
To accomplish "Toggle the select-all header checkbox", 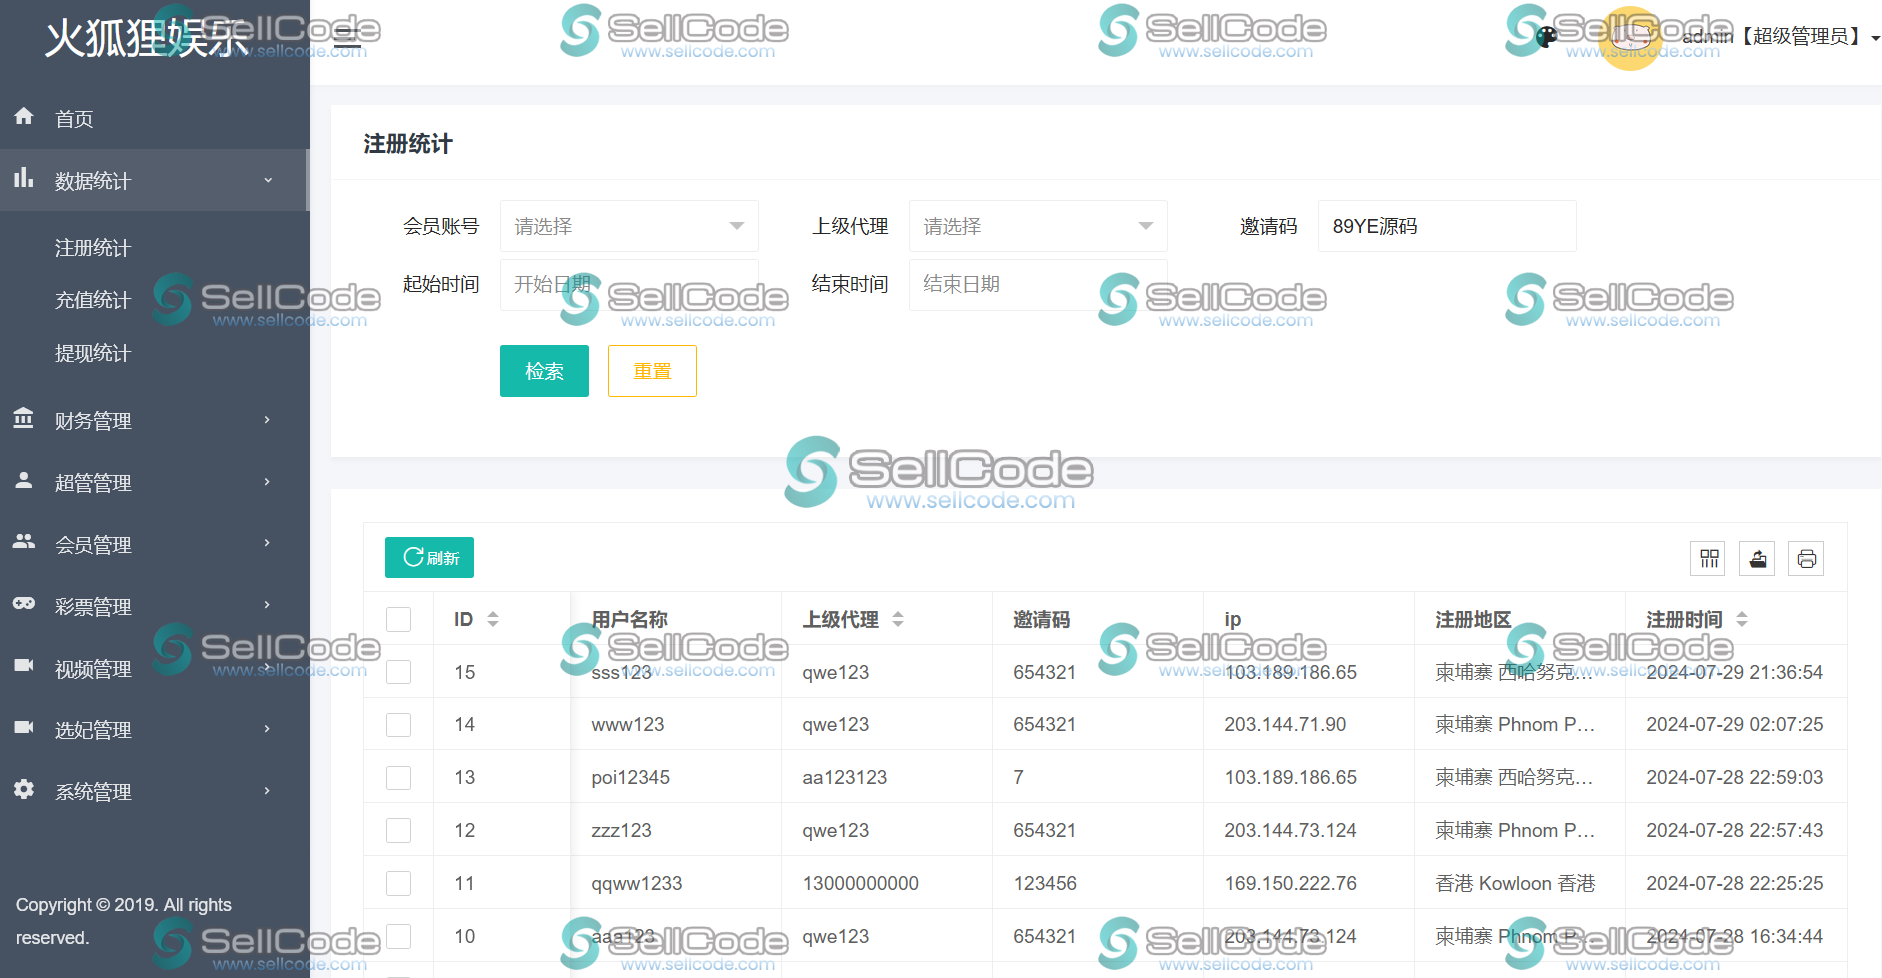I will 398,619.
